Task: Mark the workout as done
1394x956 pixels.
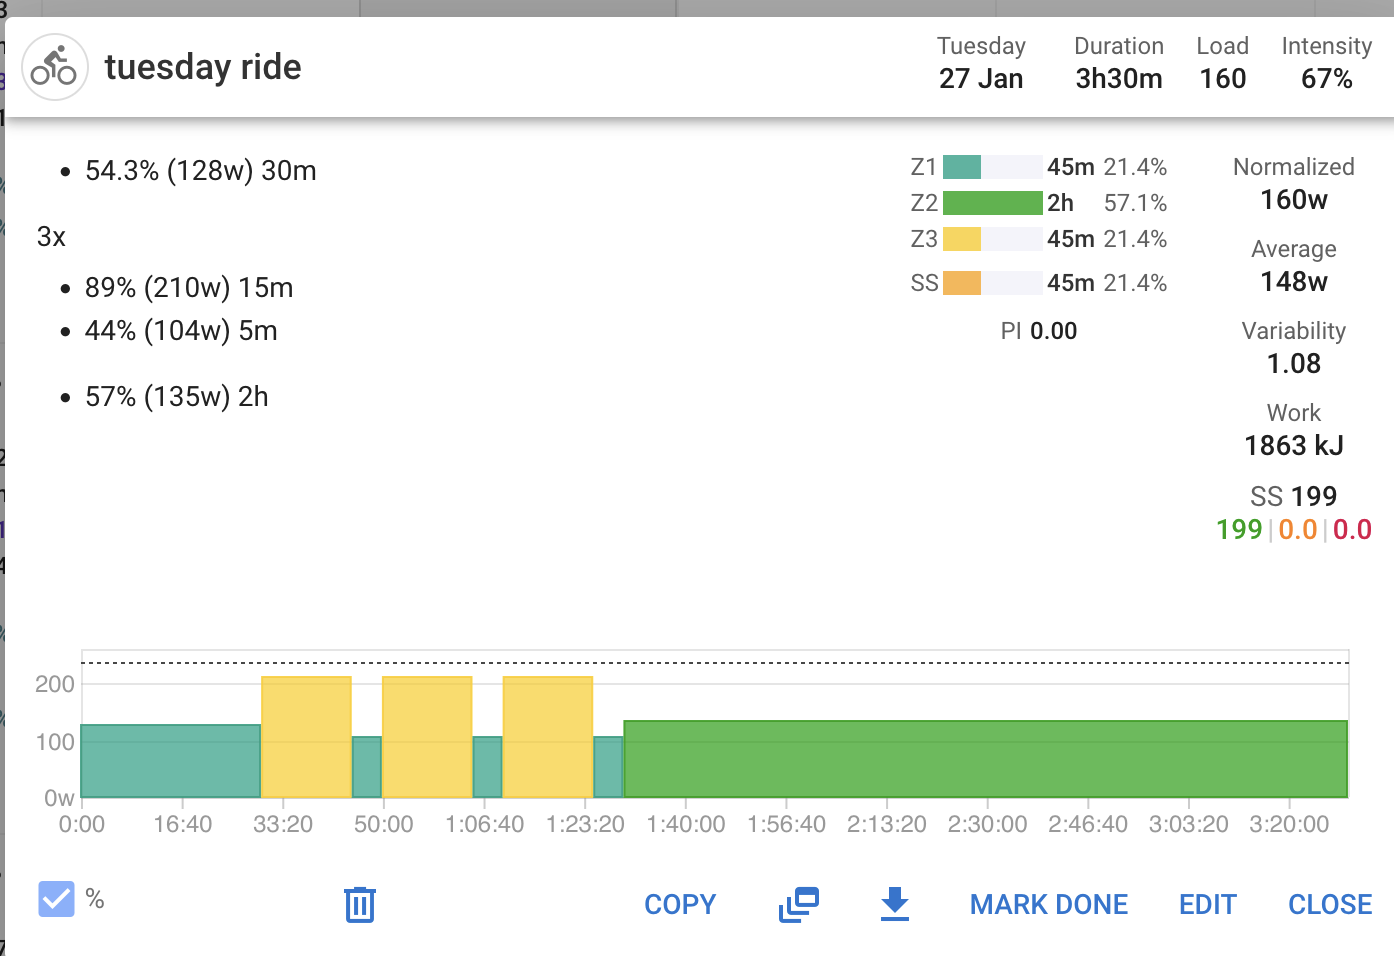Action: pos(1048,904)
